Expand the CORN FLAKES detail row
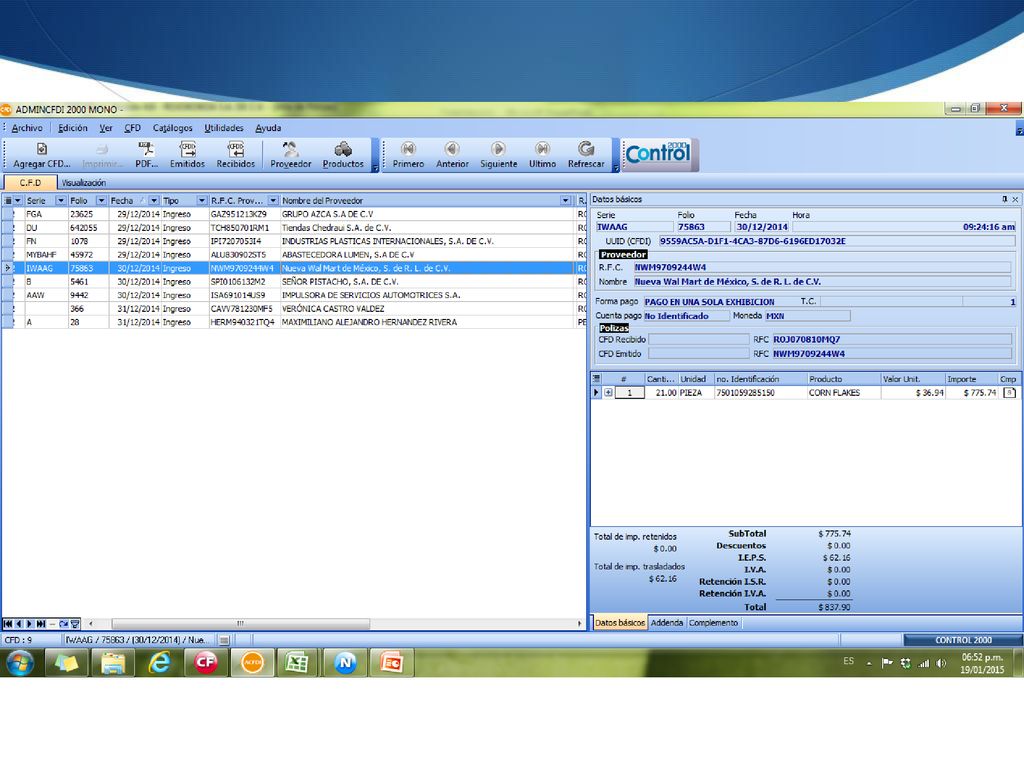This screenshot has width=1024, height=768. pyautogui.click(x=608, y=392)
